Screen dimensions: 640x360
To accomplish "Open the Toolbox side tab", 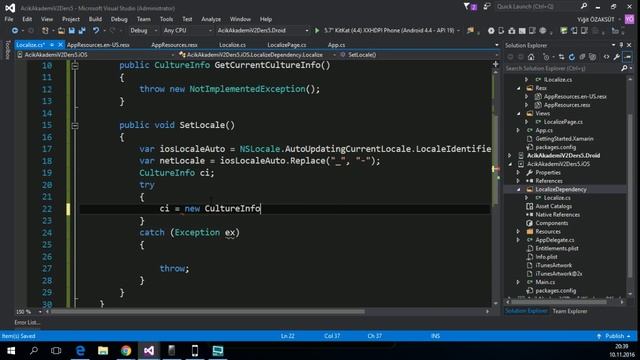I will [x=7, y=50].
